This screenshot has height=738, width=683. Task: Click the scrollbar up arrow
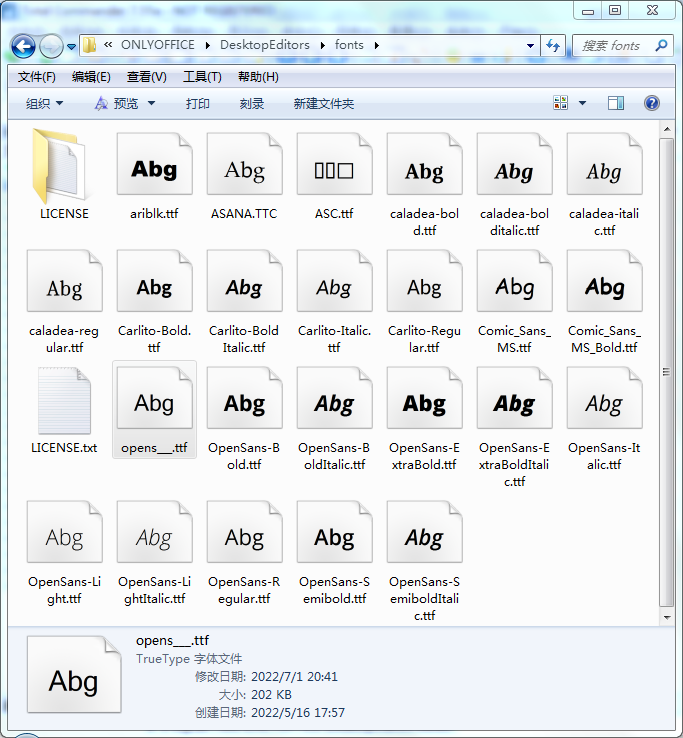click(x=667, y=128)
